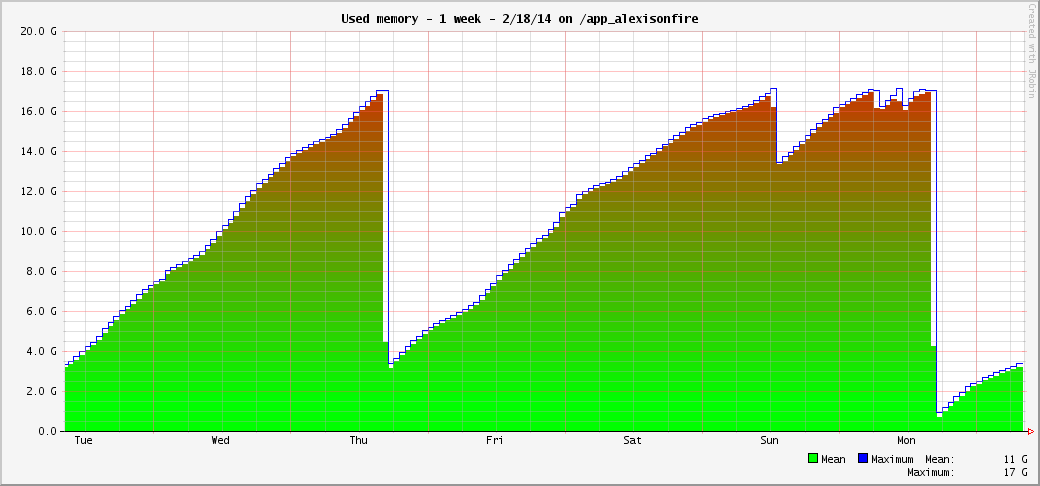1040x486 pixels.
Task: Click the 'Maximum' legend text label
Action: [892, 459]
